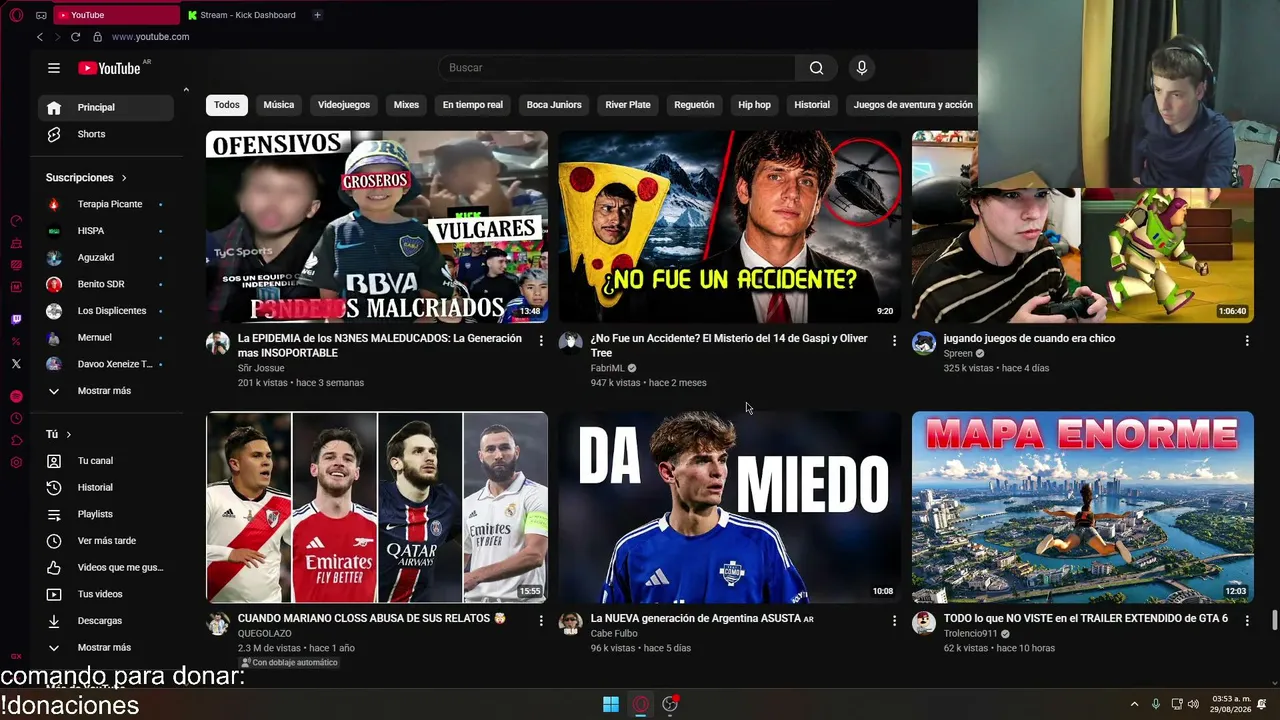Select the Reguetón filter chip
Image resolution: width=1280 pixels, height=720 pixels.
[x=694, y=105]
